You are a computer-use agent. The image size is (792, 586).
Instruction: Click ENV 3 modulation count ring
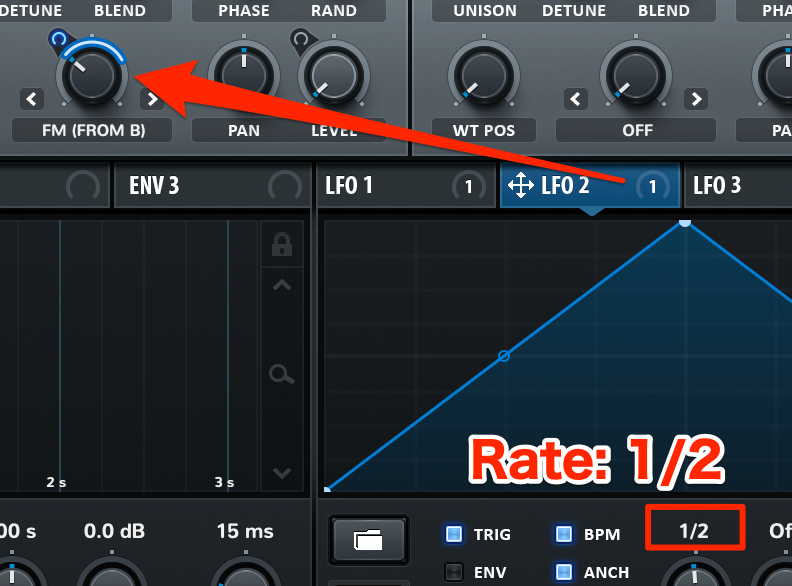tap(285, 186)
